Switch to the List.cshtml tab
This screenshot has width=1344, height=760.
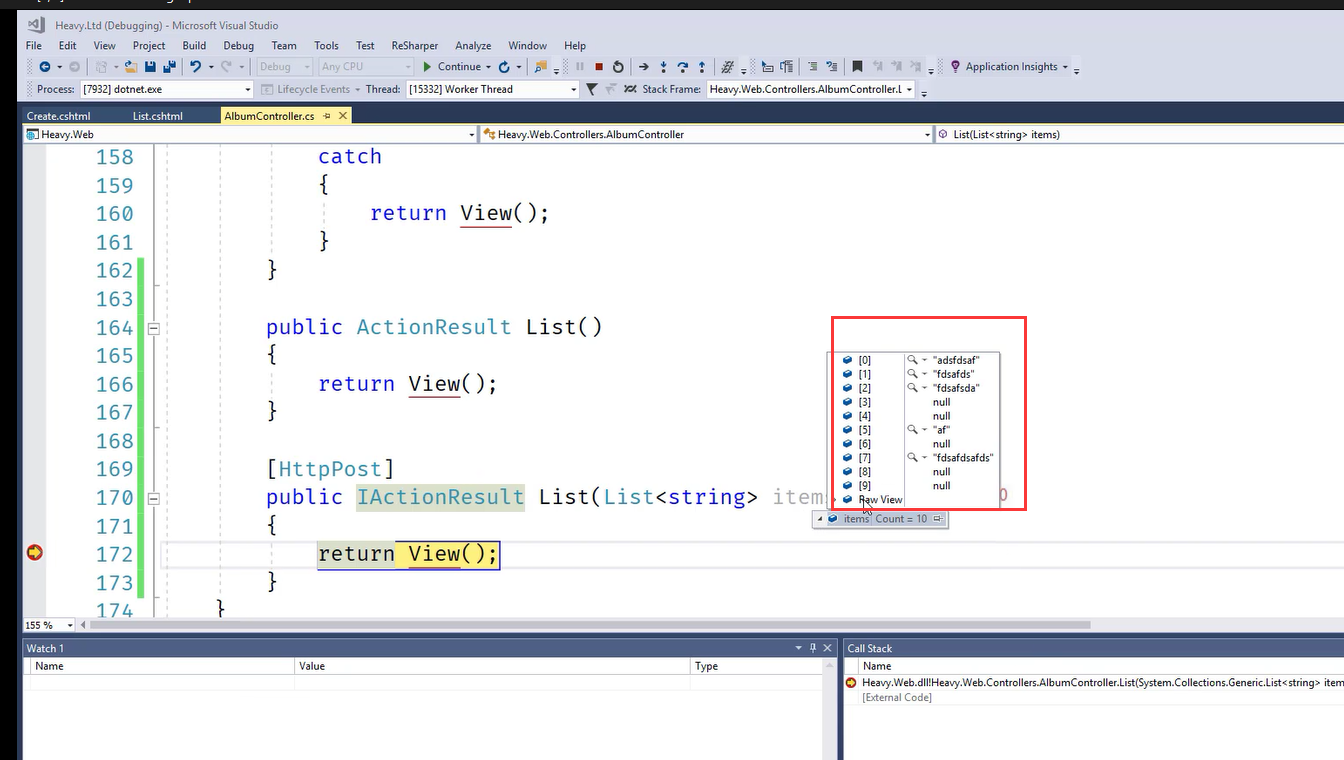tap(158, 116)
